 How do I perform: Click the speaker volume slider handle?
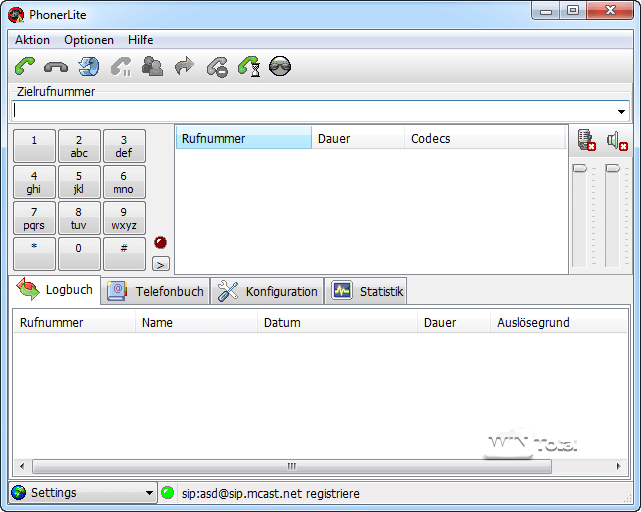[x=612, y=168]
